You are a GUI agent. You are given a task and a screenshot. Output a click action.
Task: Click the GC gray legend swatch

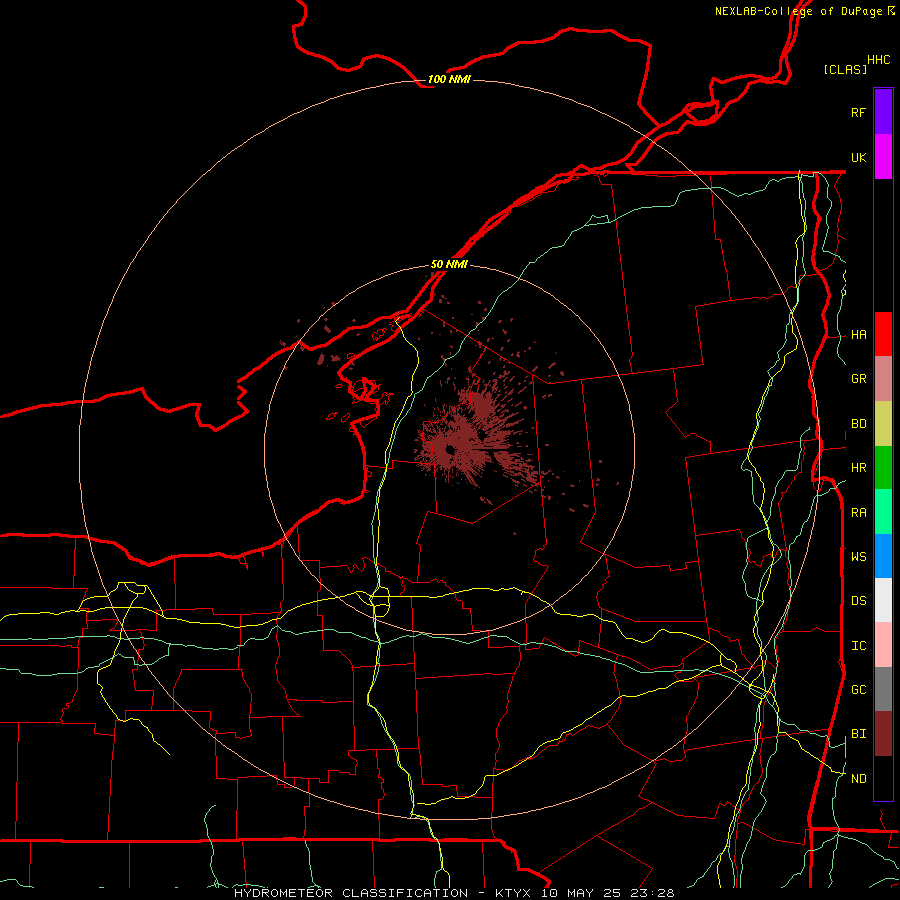click(883, 689)
